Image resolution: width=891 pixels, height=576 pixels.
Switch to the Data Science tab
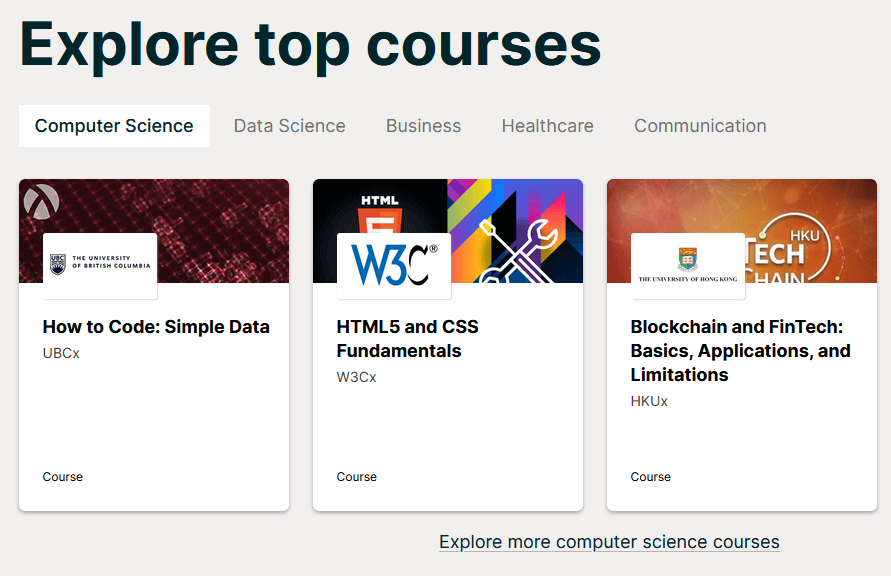click(290, 126)
